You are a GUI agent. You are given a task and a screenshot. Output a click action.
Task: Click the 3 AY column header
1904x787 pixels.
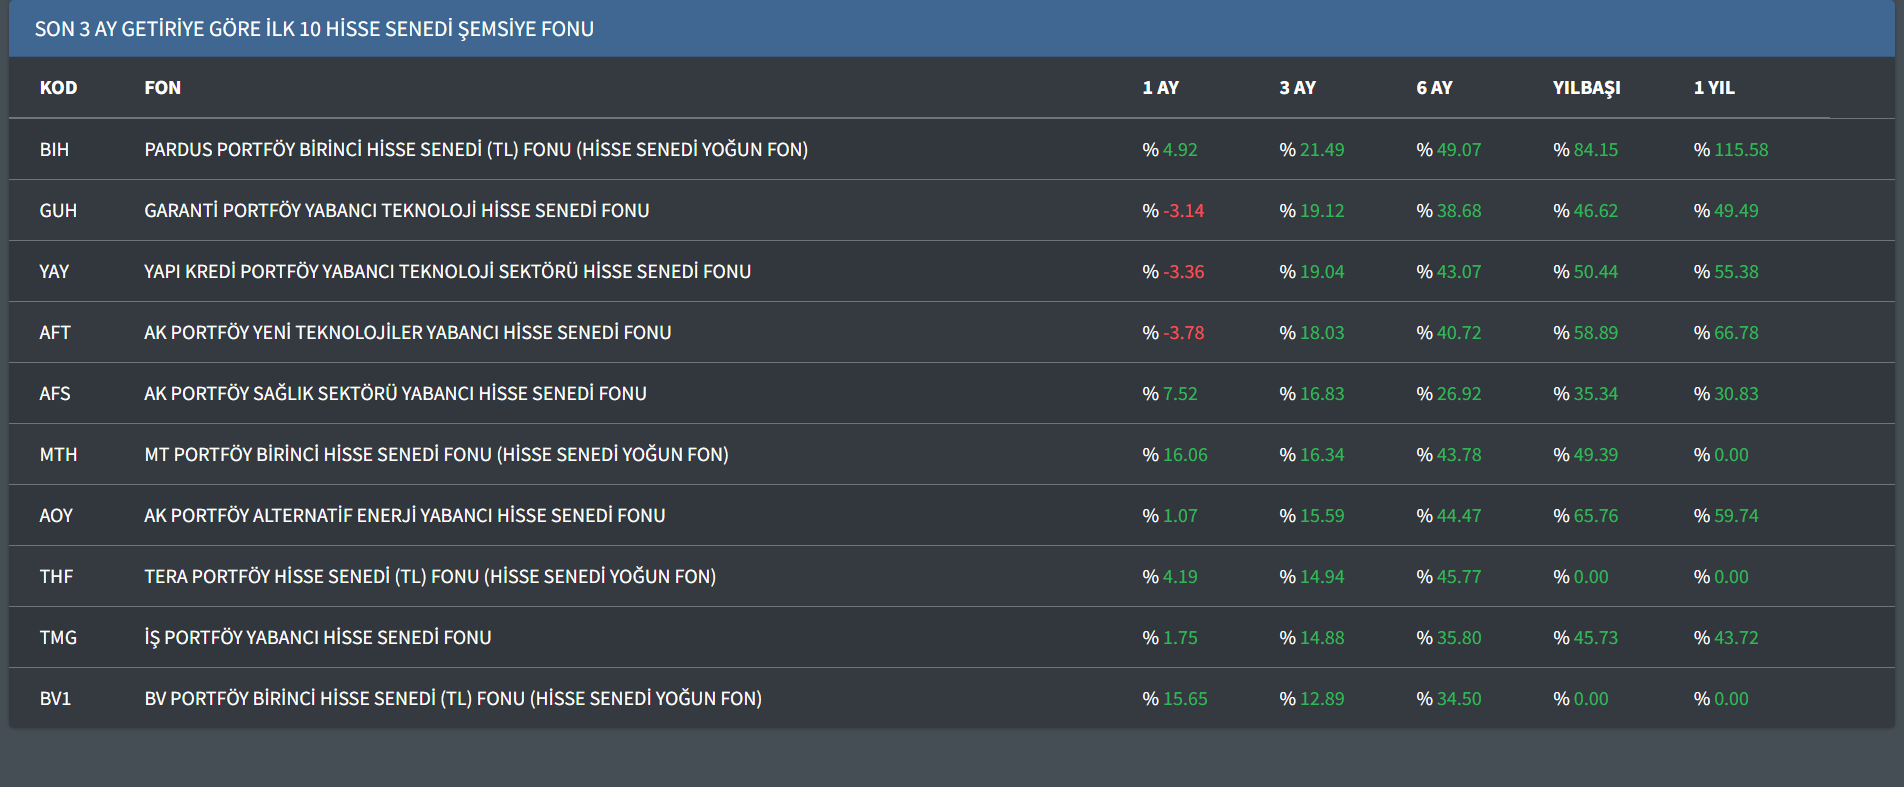[1297, 88]
